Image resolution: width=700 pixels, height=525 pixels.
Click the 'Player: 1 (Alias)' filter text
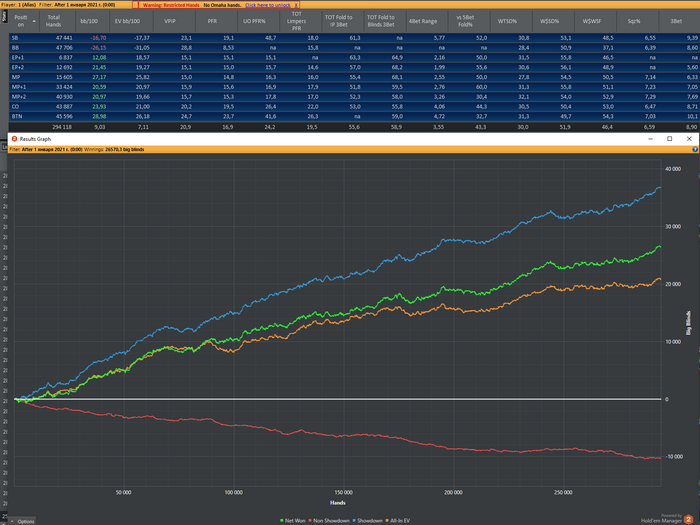(18, 5)
